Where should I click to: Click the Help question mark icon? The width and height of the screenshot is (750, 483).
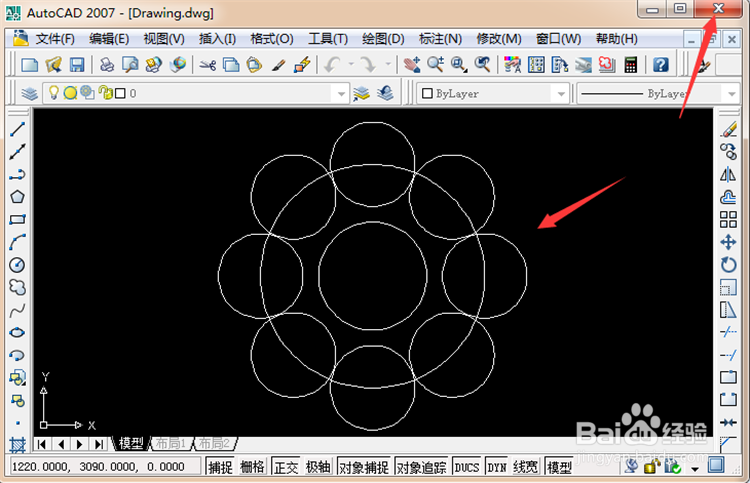661,65
